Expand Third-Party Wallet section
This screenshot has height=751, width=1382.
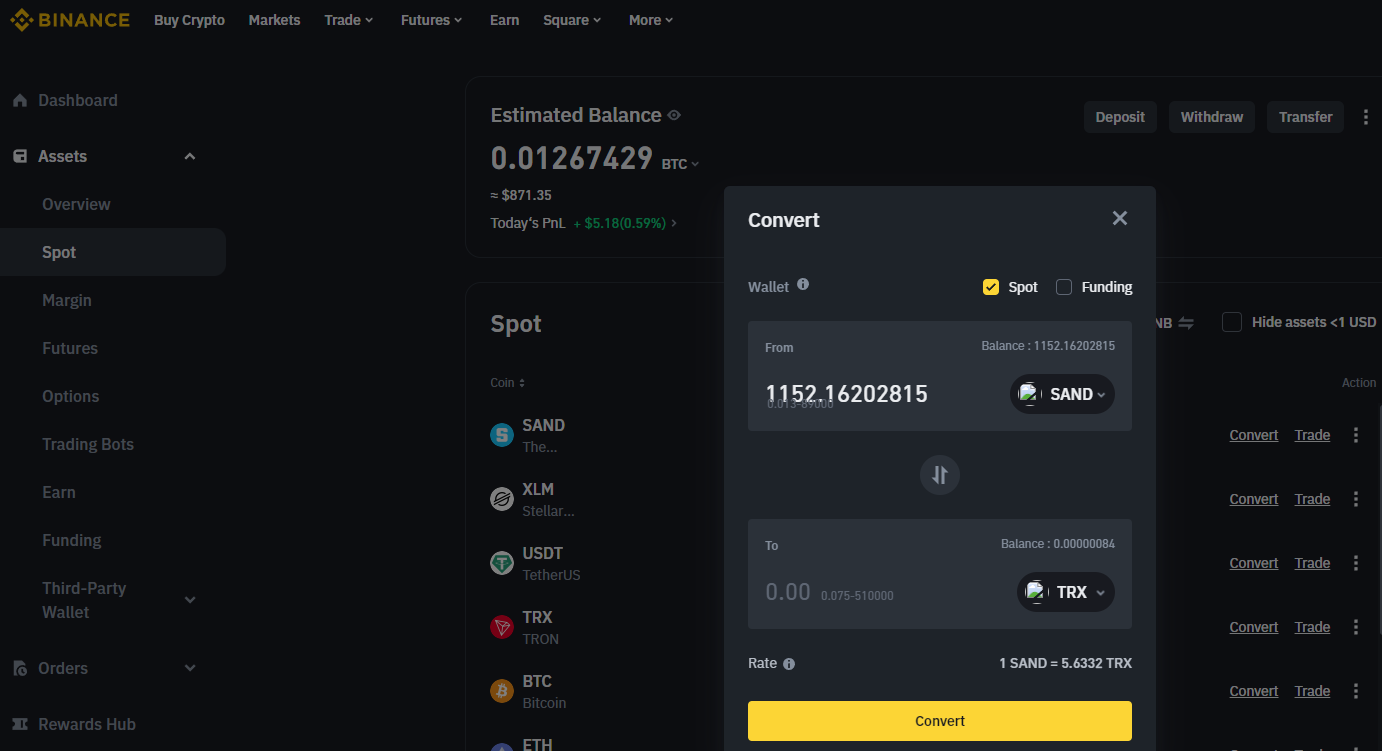click(x=190, y=600)
